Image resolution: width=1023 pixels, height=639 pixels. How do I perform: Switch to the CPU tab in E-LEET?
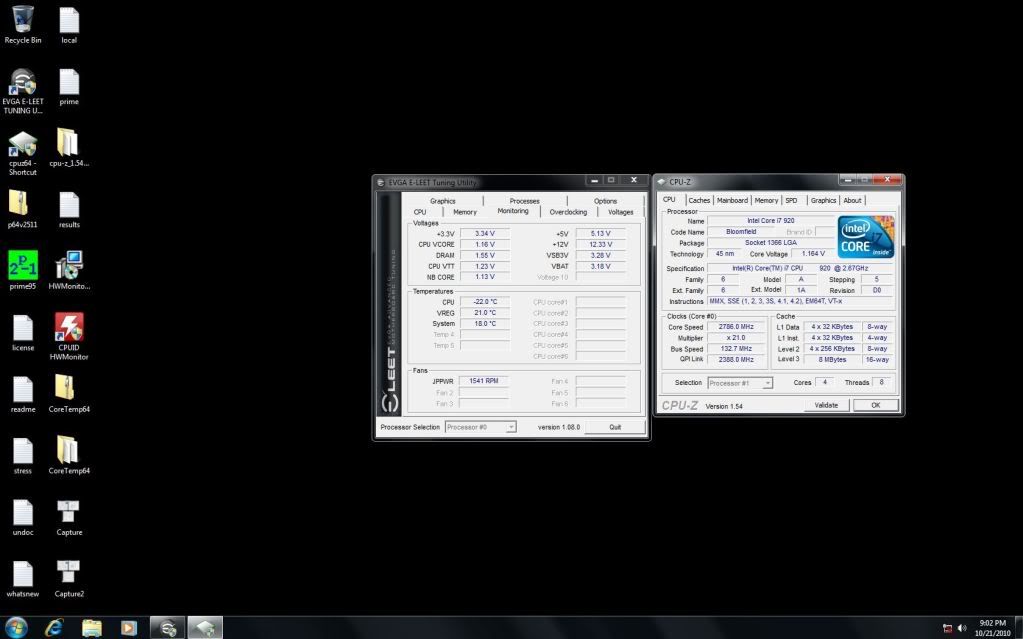tap(420, 212)
